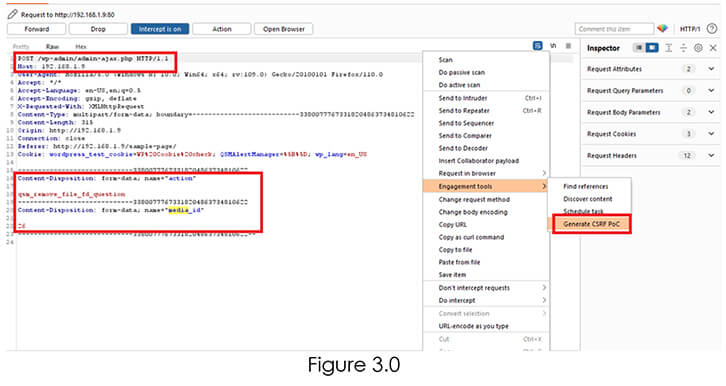Click the Open Browser button
Image resolution: width=726 pixels, height=386 pixels.
(x=284, y=29)
